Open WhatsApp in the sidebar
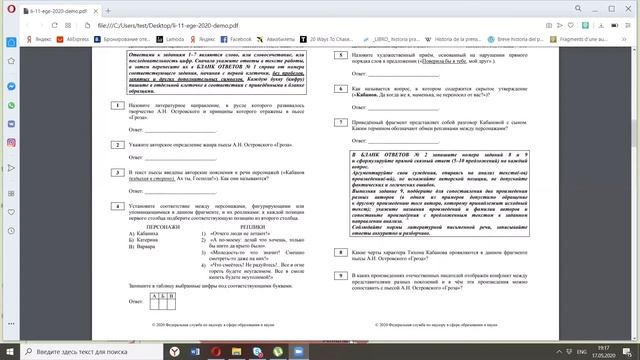640x360 pixels. pos(11,105)
